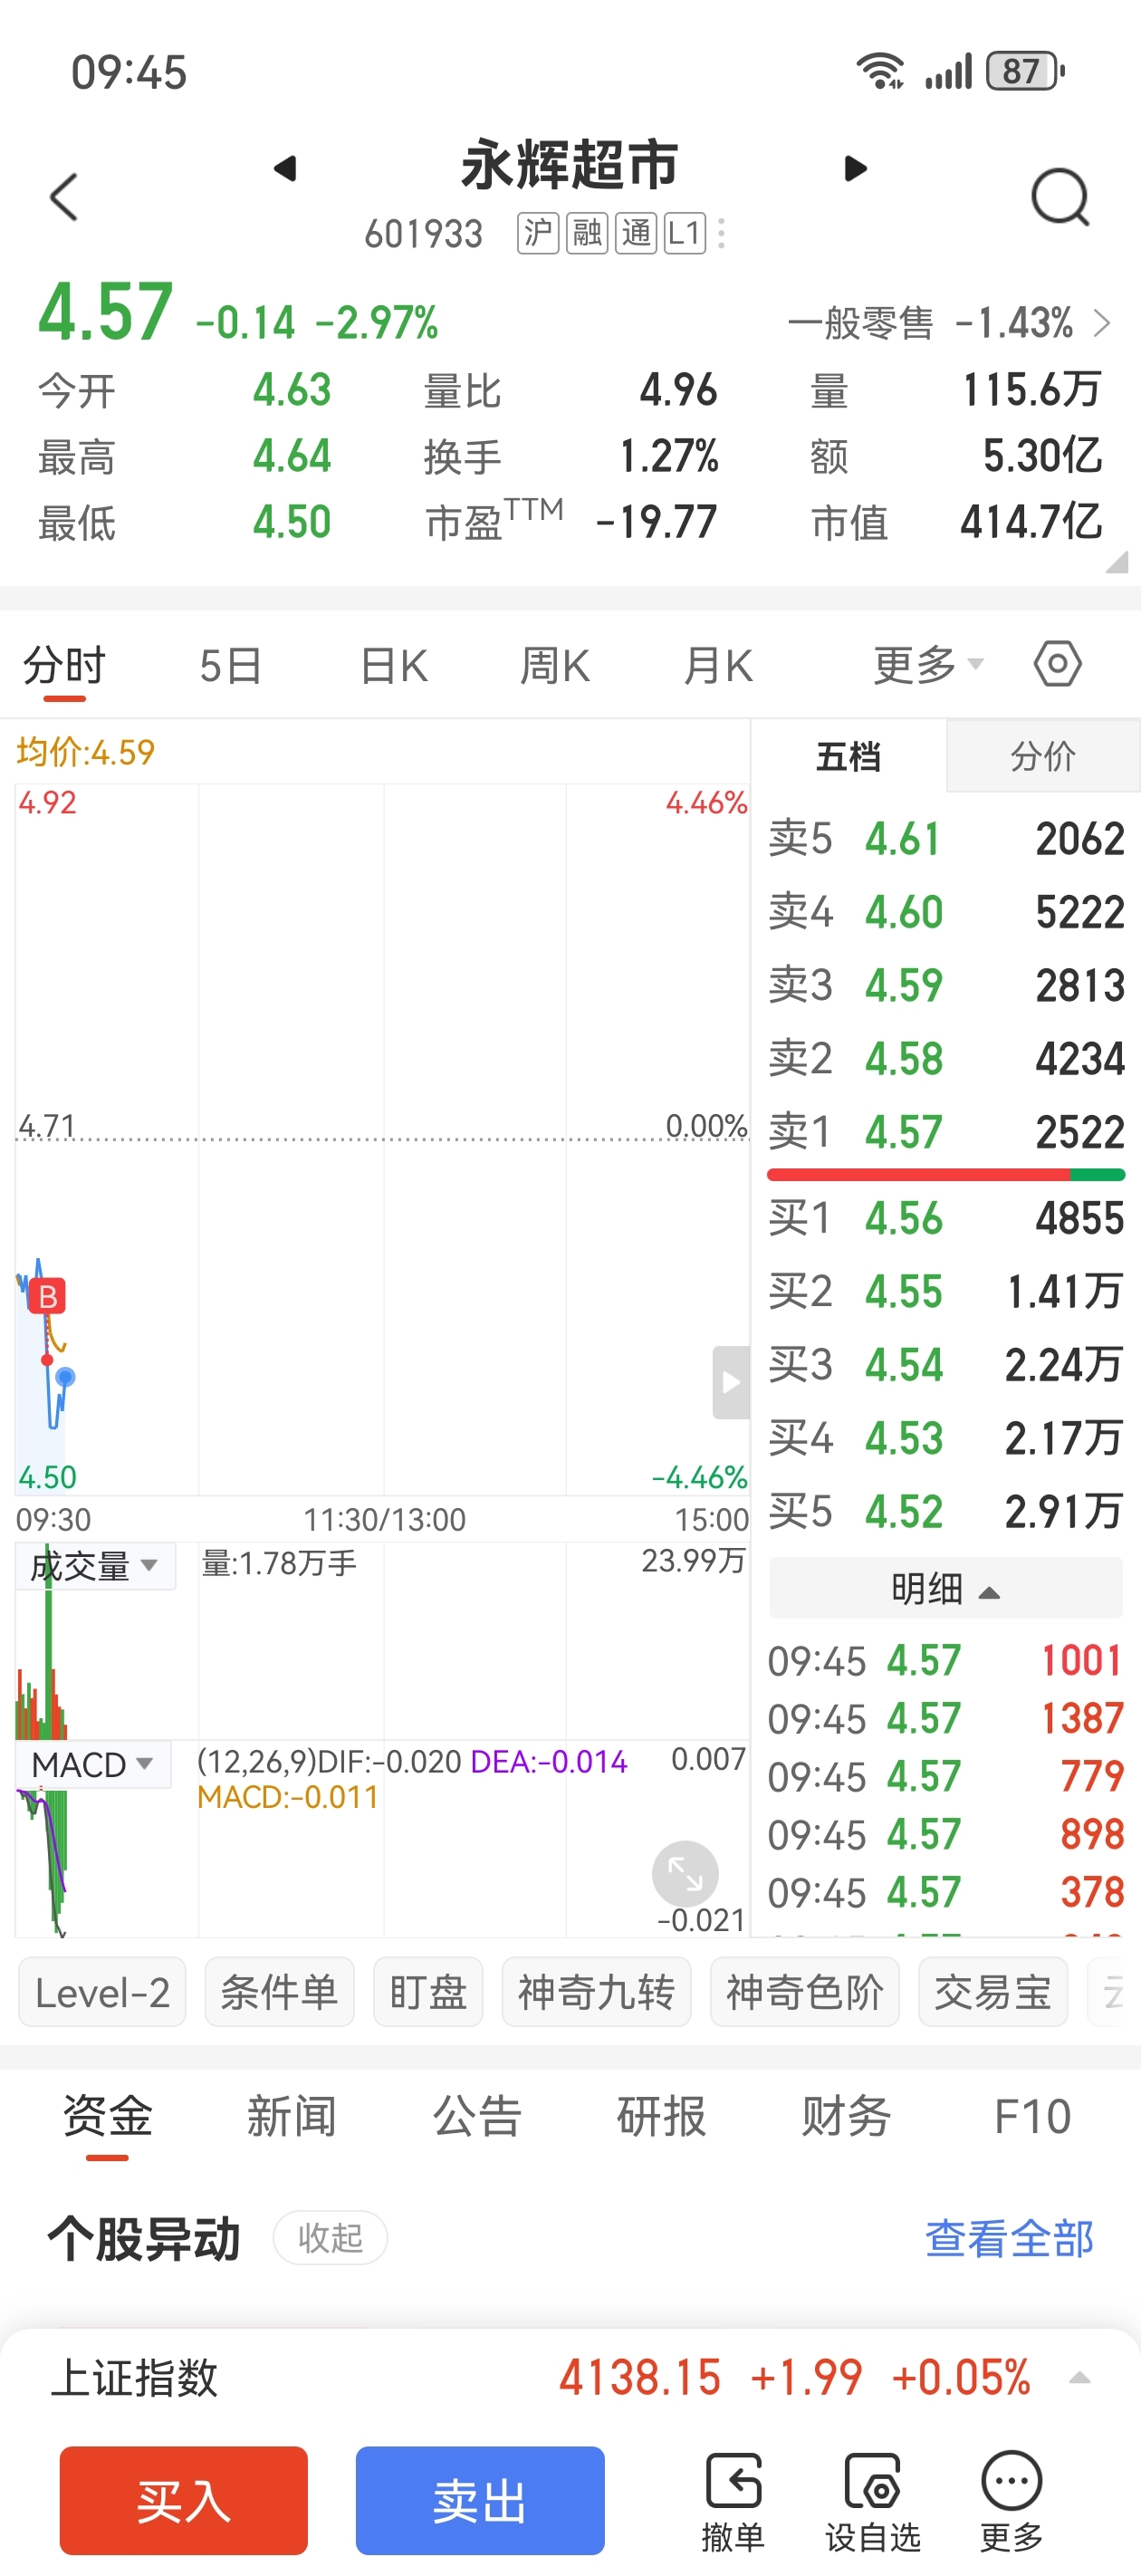
Task: Tap the 撤单 cancel order icon
Action: [x=733, y=2501]
